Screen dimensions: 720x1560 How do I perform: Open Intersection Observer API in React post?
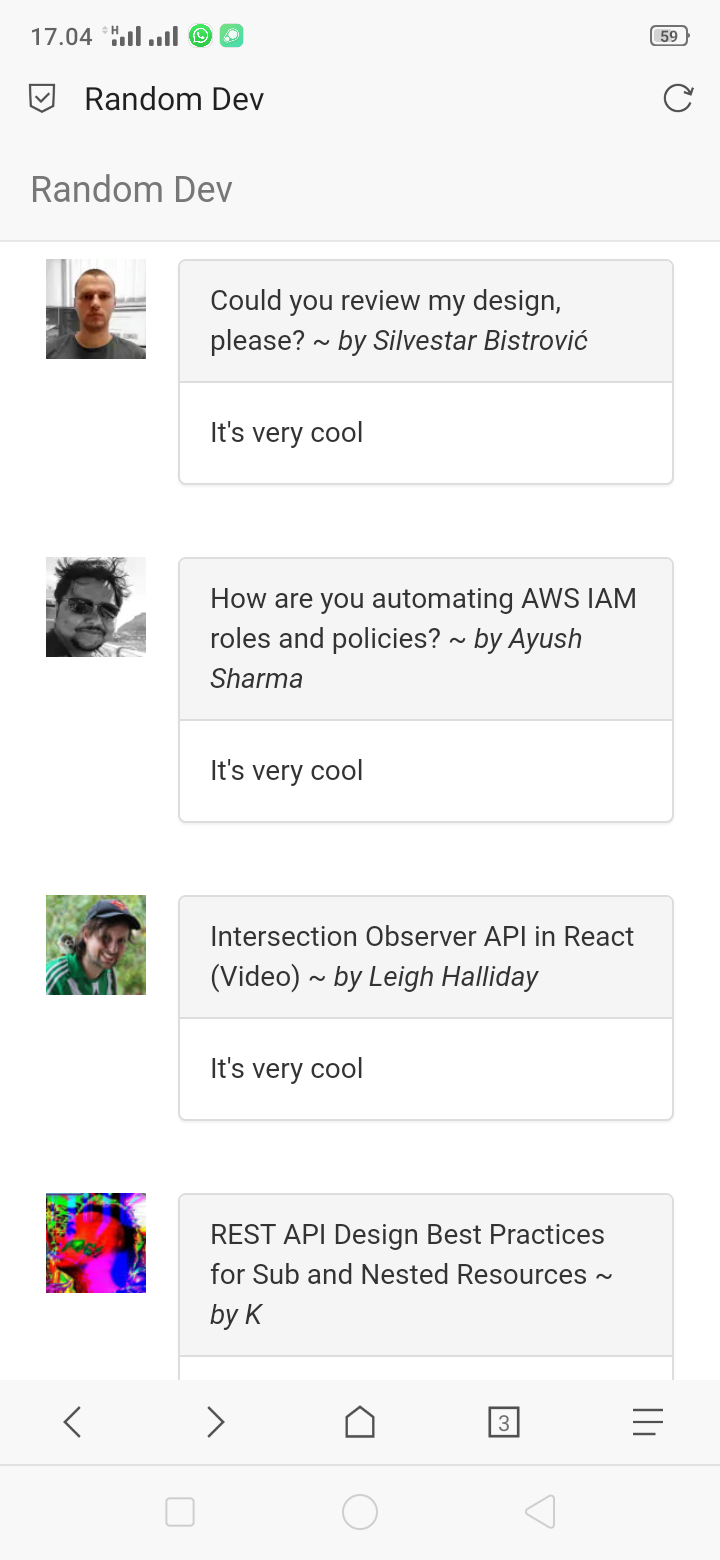click(x=421, y=956)
